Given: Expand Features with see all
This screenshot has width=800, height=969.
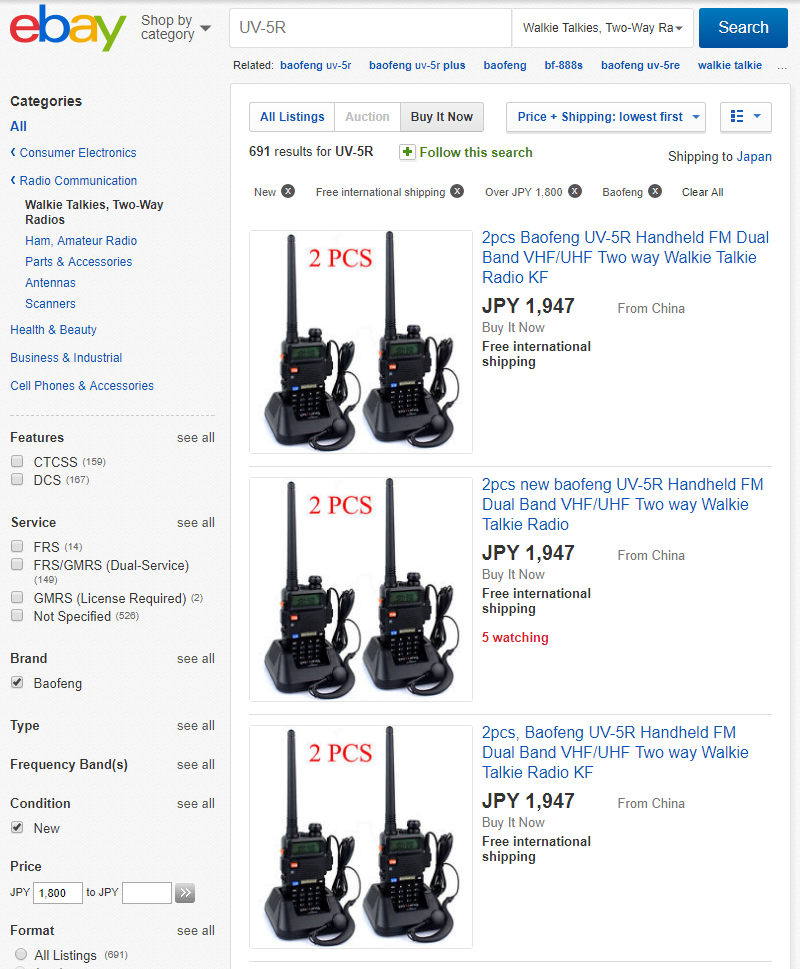Looking at the screenshot, I should [196, 438].
